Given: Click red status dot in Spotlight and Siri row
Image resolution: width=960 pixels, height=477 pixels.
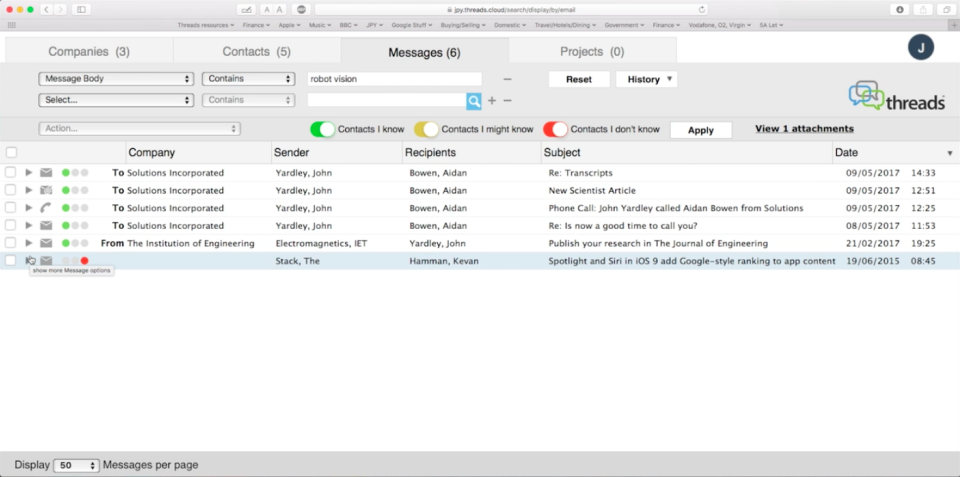Looking at the screenshot, I should tap(84, 261).
